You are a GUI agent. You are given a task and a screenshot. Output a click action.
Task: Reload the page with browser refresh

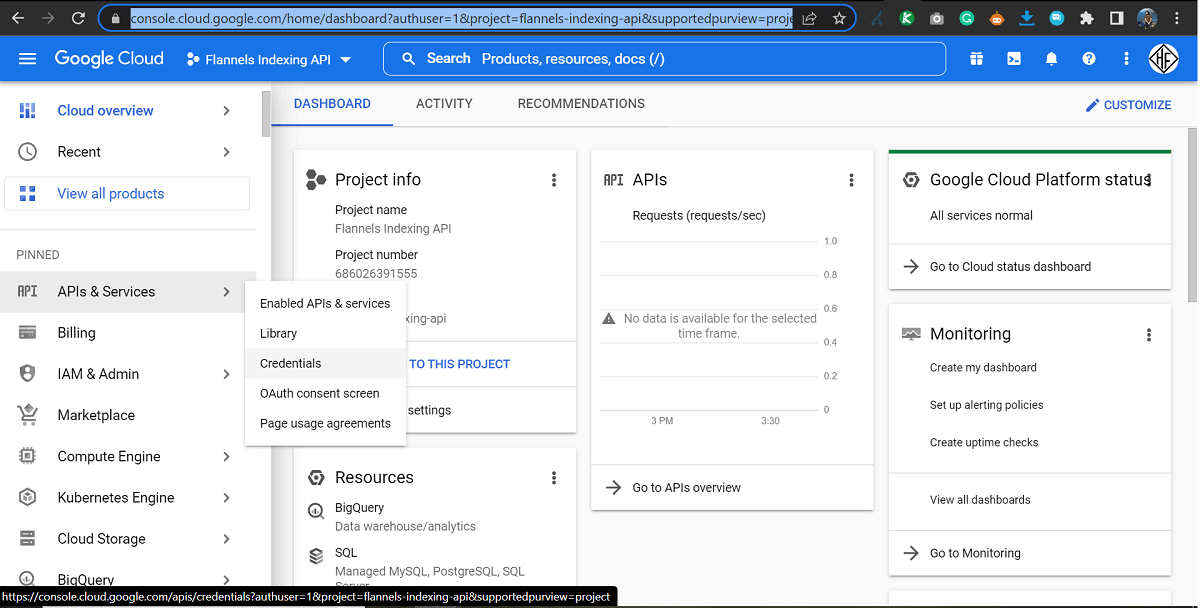tap(78, 18)
